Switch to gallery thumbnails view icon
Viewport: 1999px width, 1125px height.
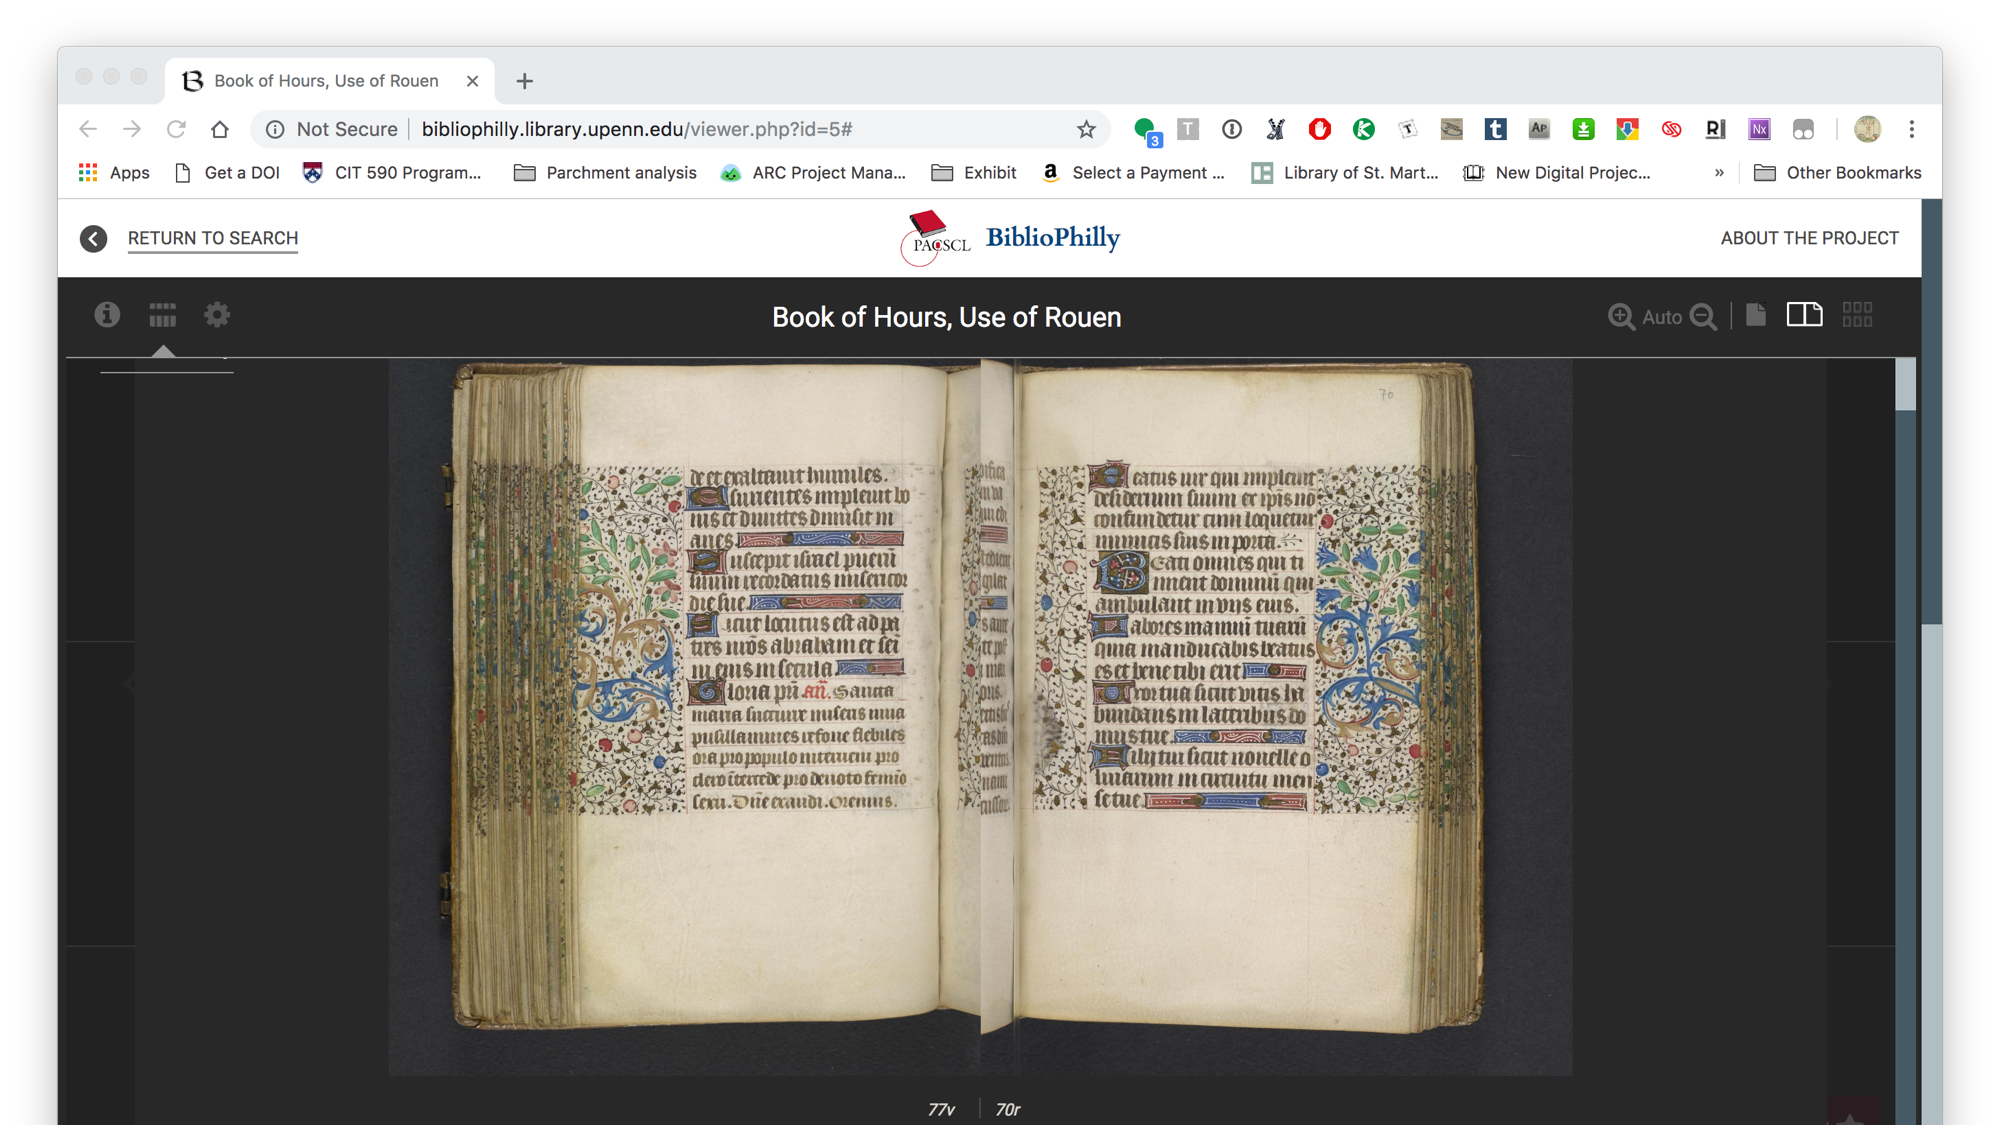(x=1857, y=315)
